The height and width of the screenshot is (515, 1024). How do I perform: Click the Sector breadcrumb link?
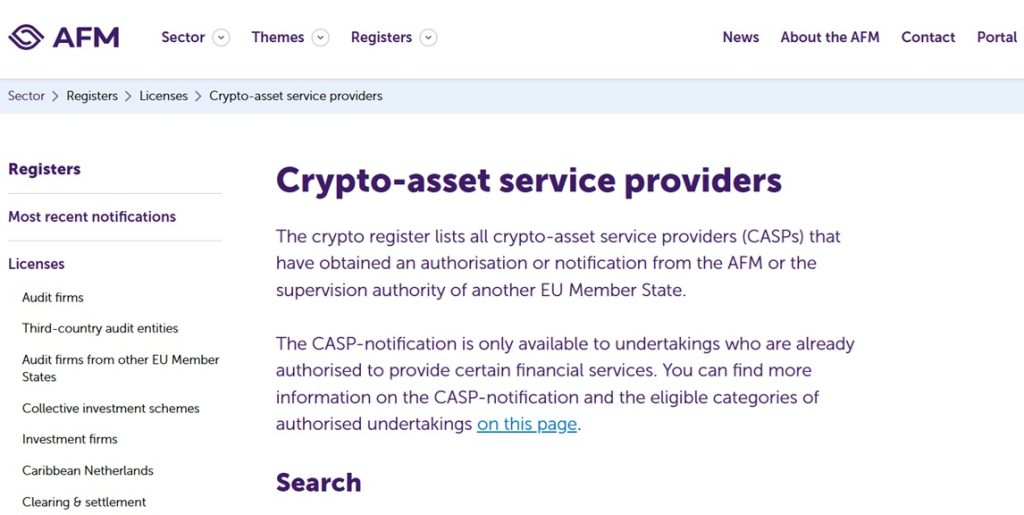pyautogui.click(x=26, y=96)
